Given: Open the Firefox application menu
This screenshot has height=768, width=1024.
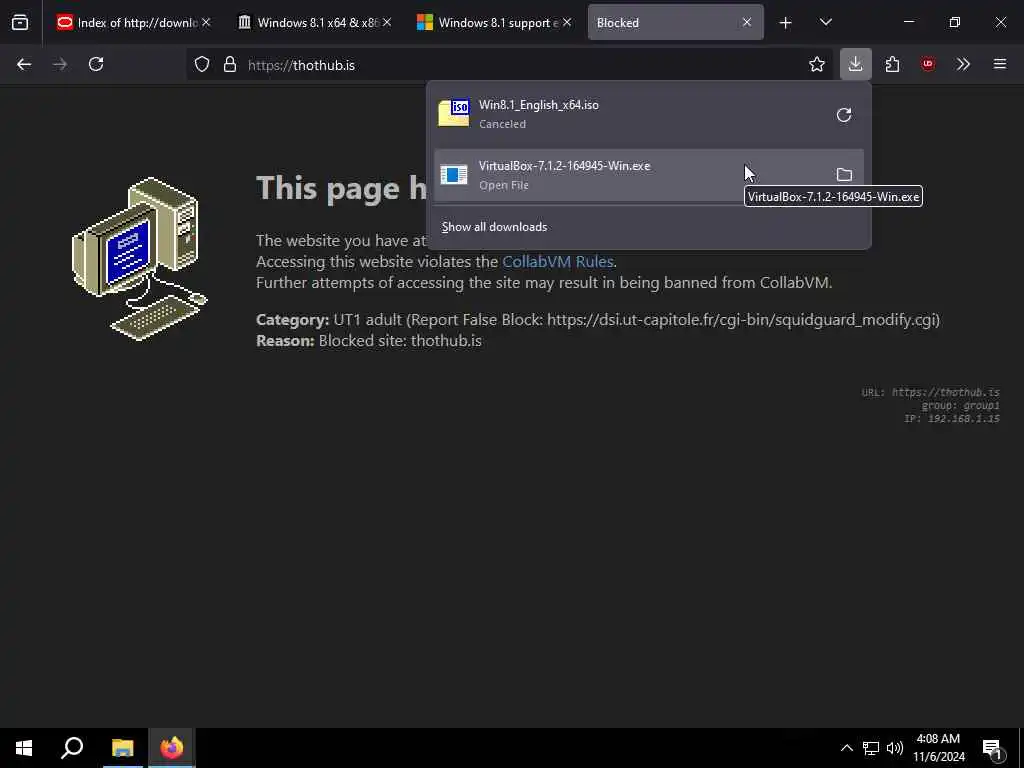Looking at the screenshot, I should tap(1000, 64).
